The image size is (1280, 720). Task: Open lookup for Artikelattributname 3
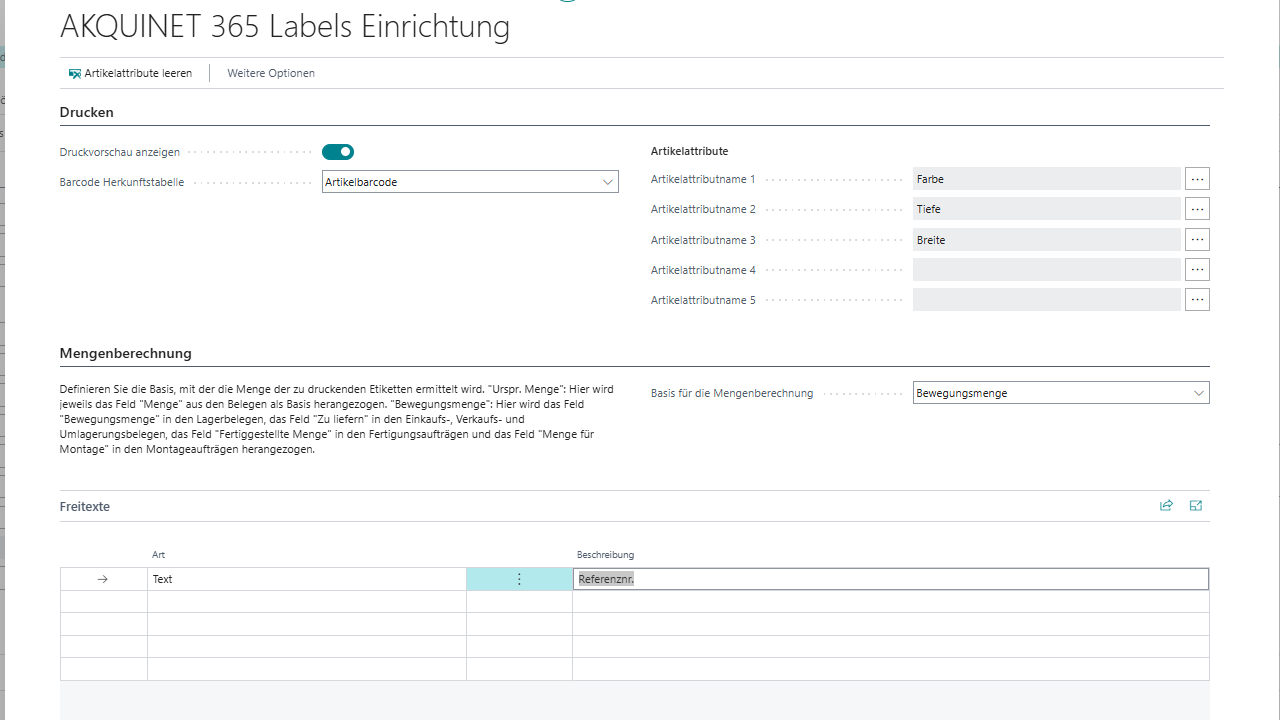(x=1197, y=240)
